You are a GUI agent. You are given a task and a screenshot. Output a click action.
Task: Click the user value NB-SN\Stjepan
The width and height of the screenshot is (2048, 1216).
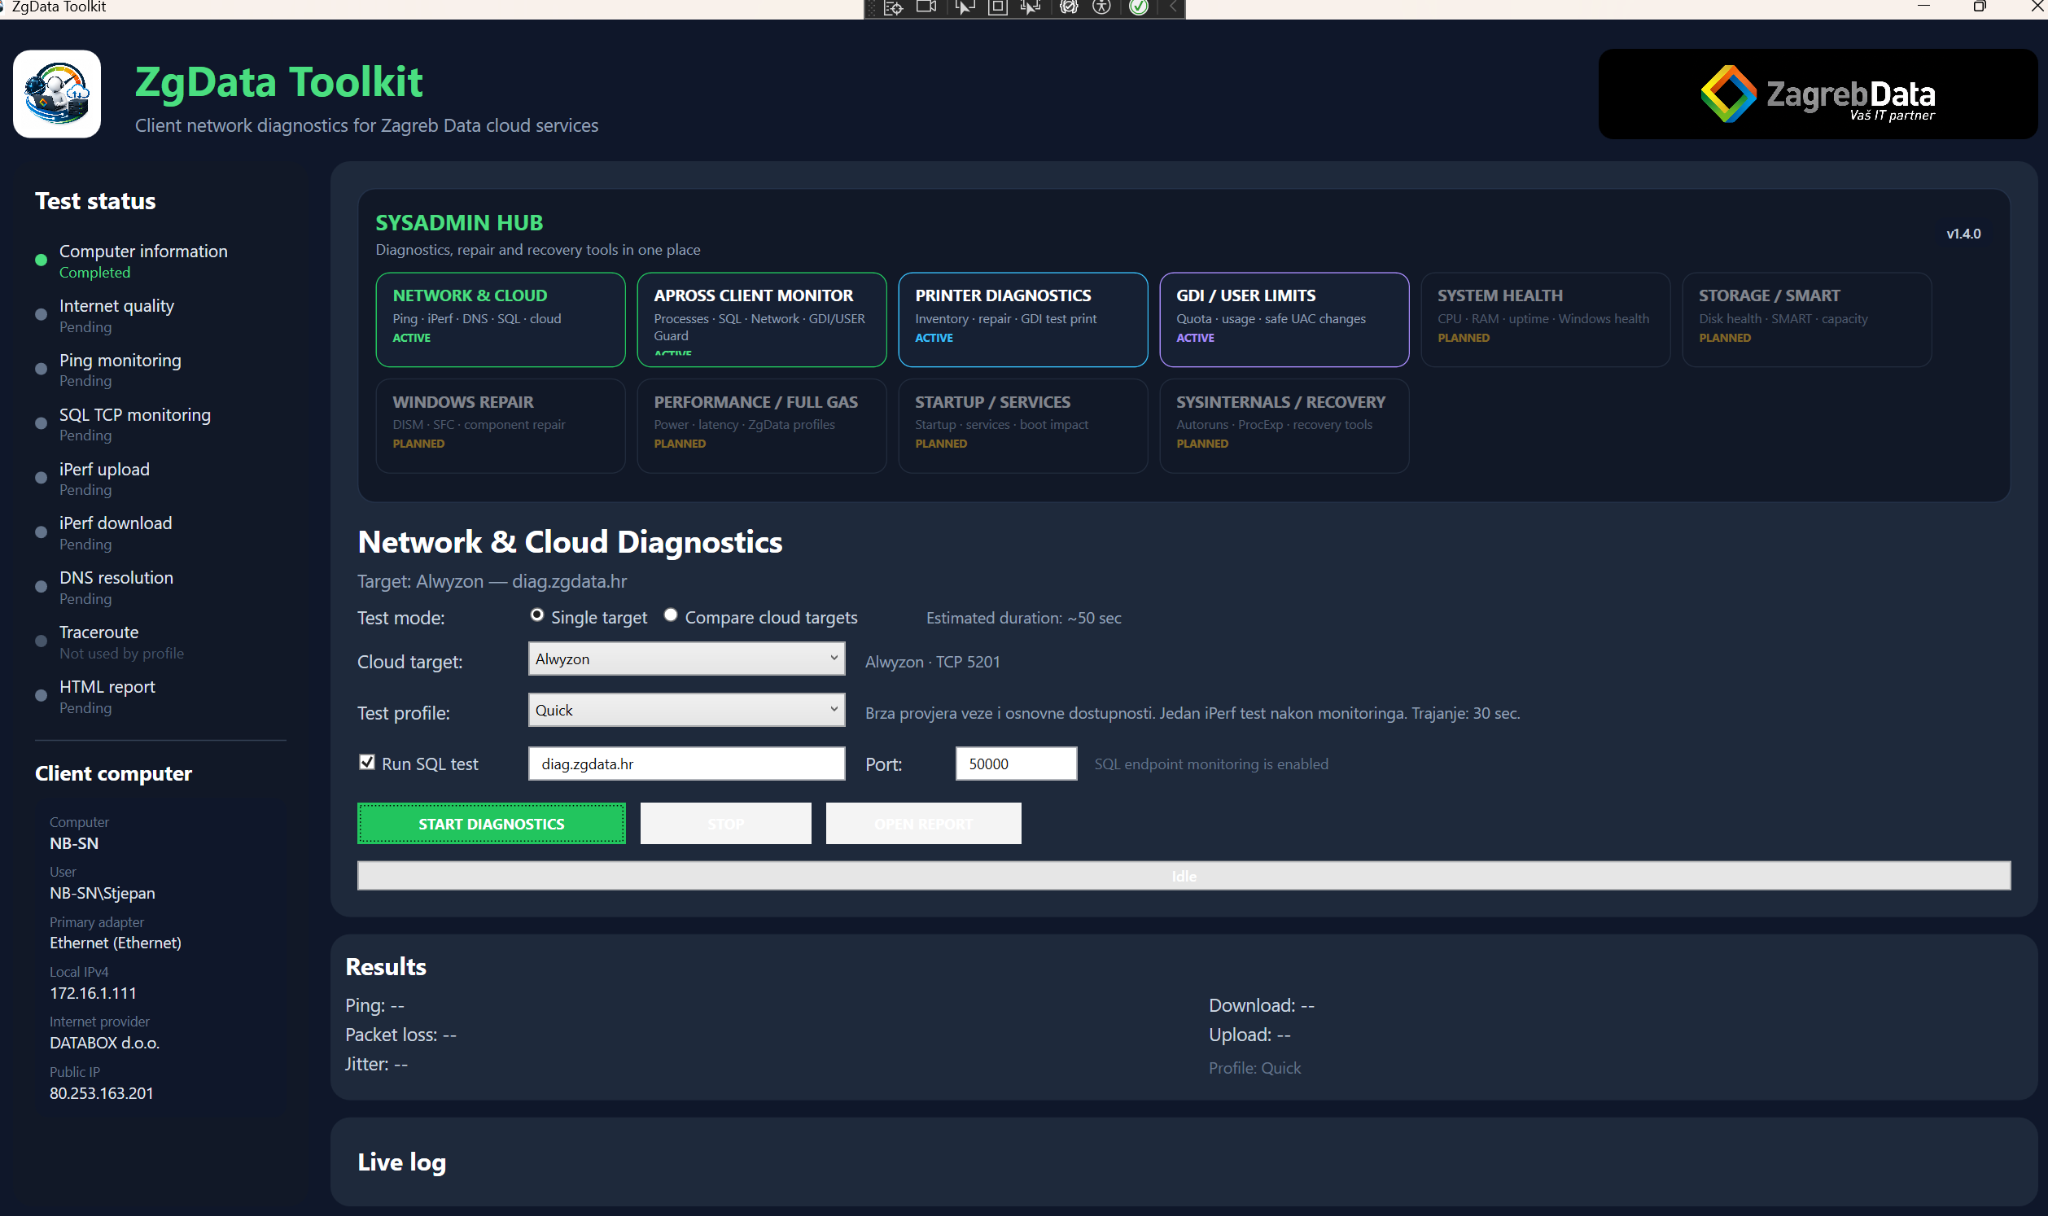[103, 893]
